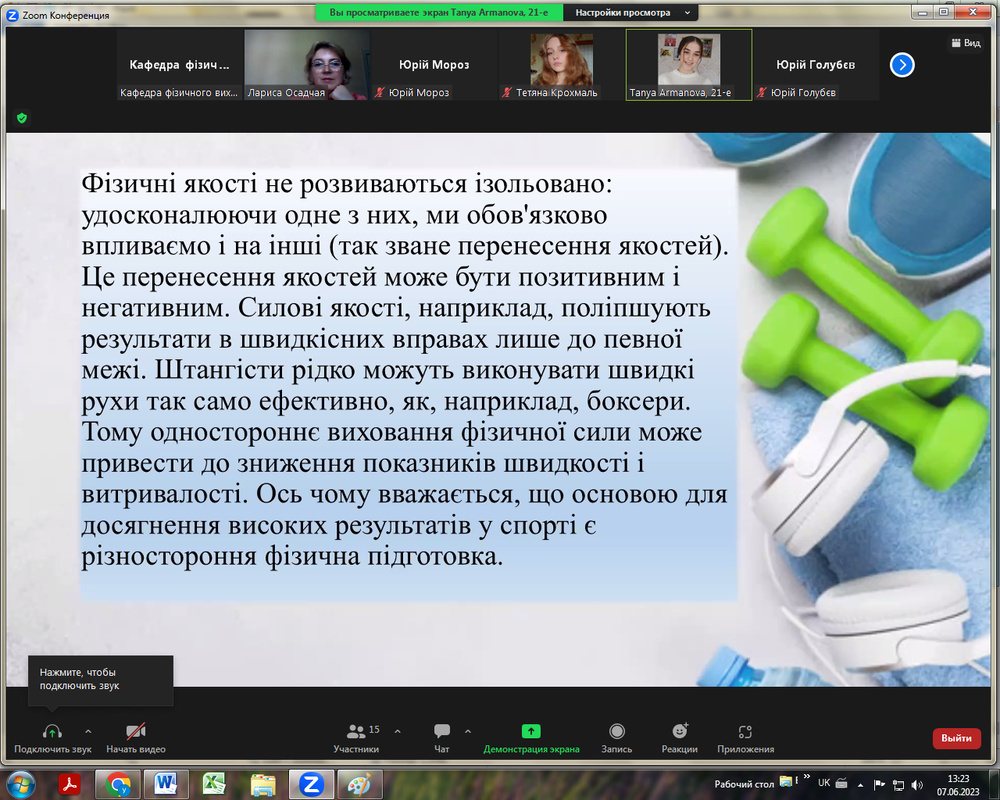Click the keyboard icon in the language bar
Image resolution: width=1000 pixels, height=800 pixels.
[x=841, y=783]
